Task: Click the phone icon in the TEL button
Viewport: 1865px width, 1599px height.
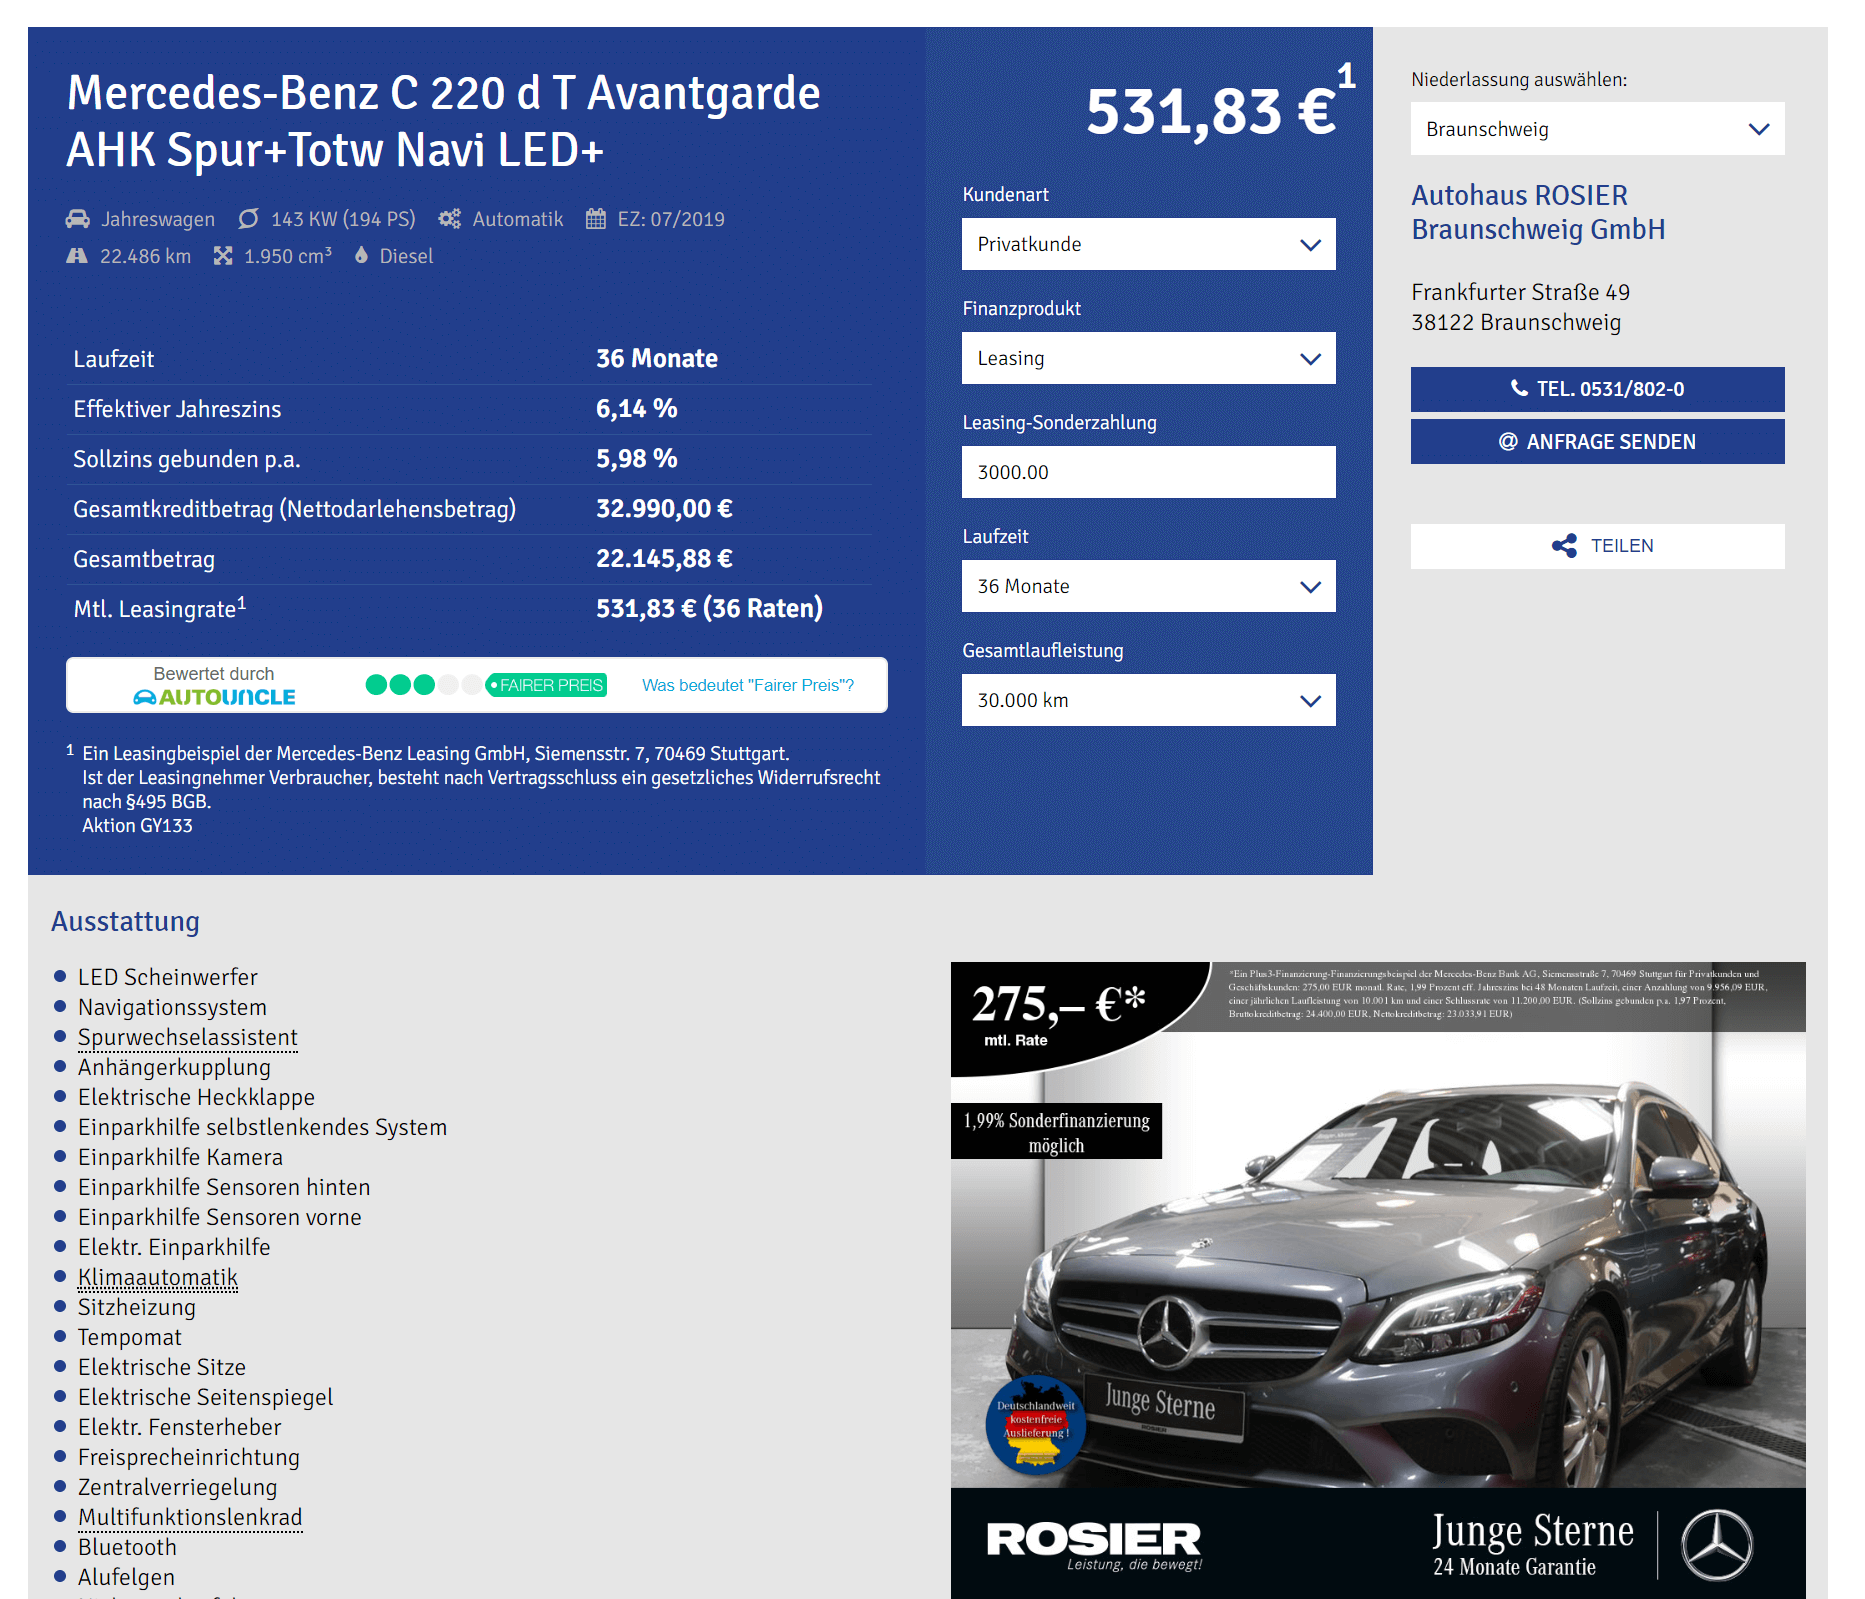Action: (x=1519, y=388)
